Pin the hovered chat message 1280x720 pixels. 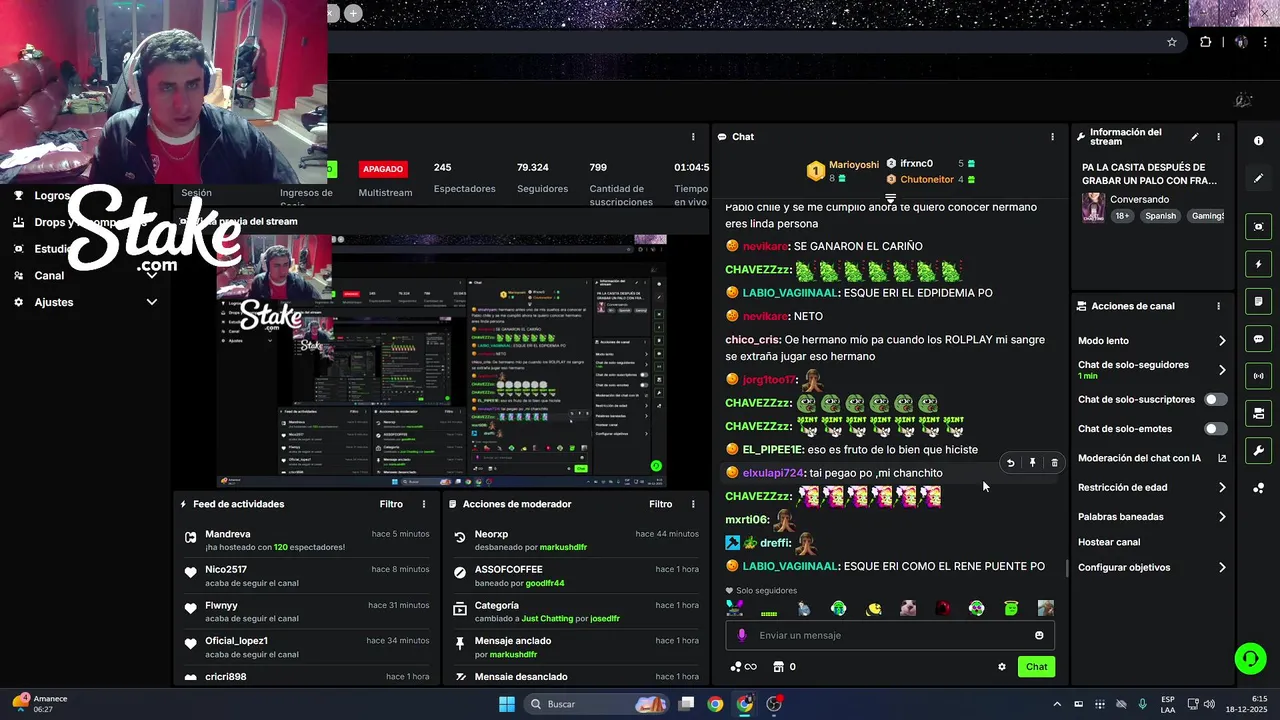coord(1032,463)
